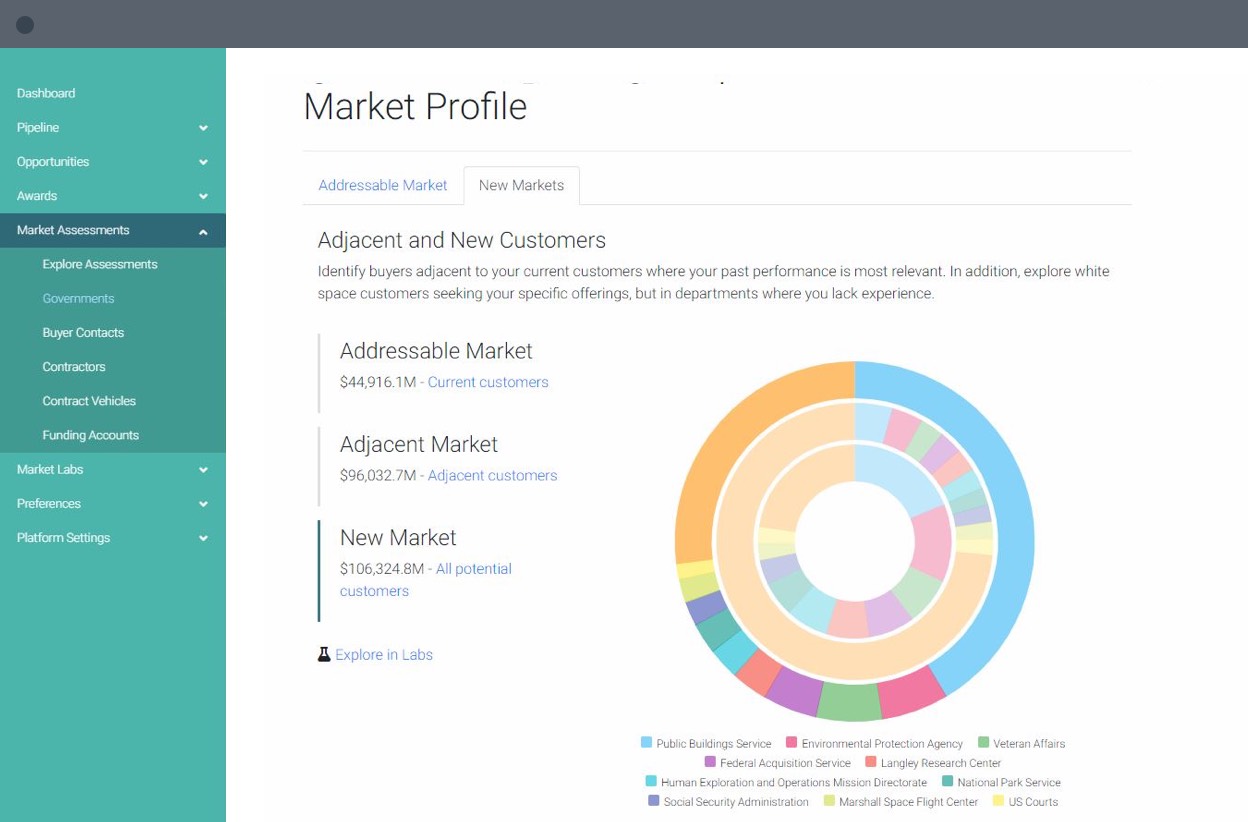
Task: Expand the Awards chevron arrow
Action: (x=203, y=196)
